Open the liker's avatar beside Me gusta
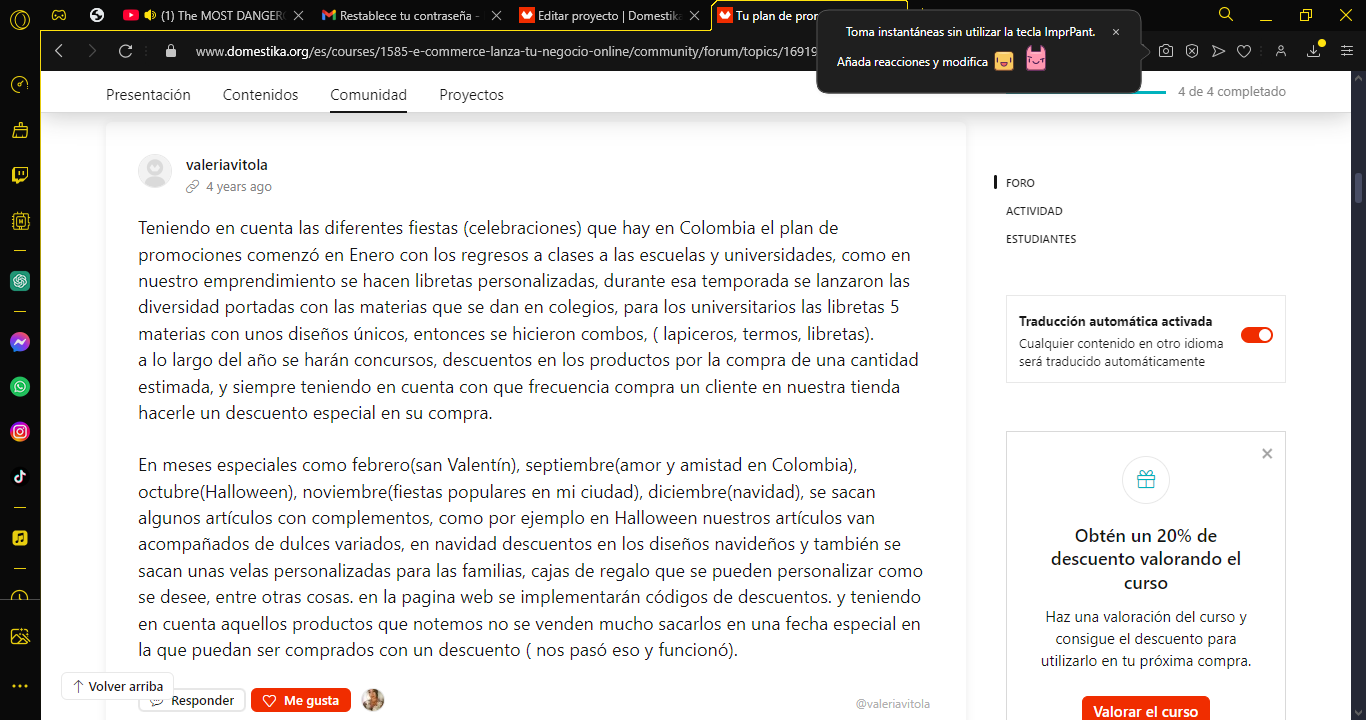Image resolution: width=1366 pixels, height=720 pixels. (373, 700)
